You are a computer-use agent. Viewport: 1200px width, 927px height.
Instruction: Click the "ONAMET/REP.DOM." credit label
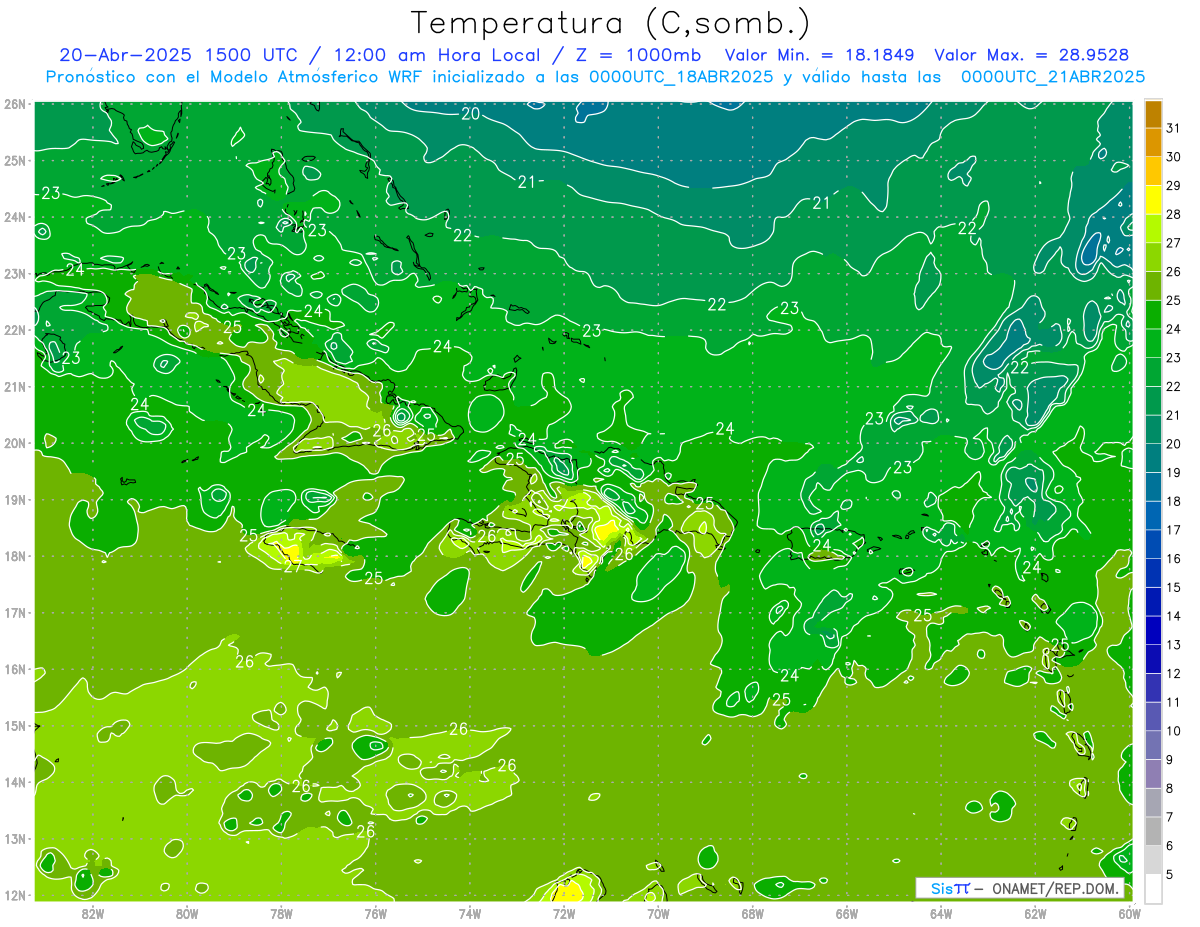[1056, 888]
